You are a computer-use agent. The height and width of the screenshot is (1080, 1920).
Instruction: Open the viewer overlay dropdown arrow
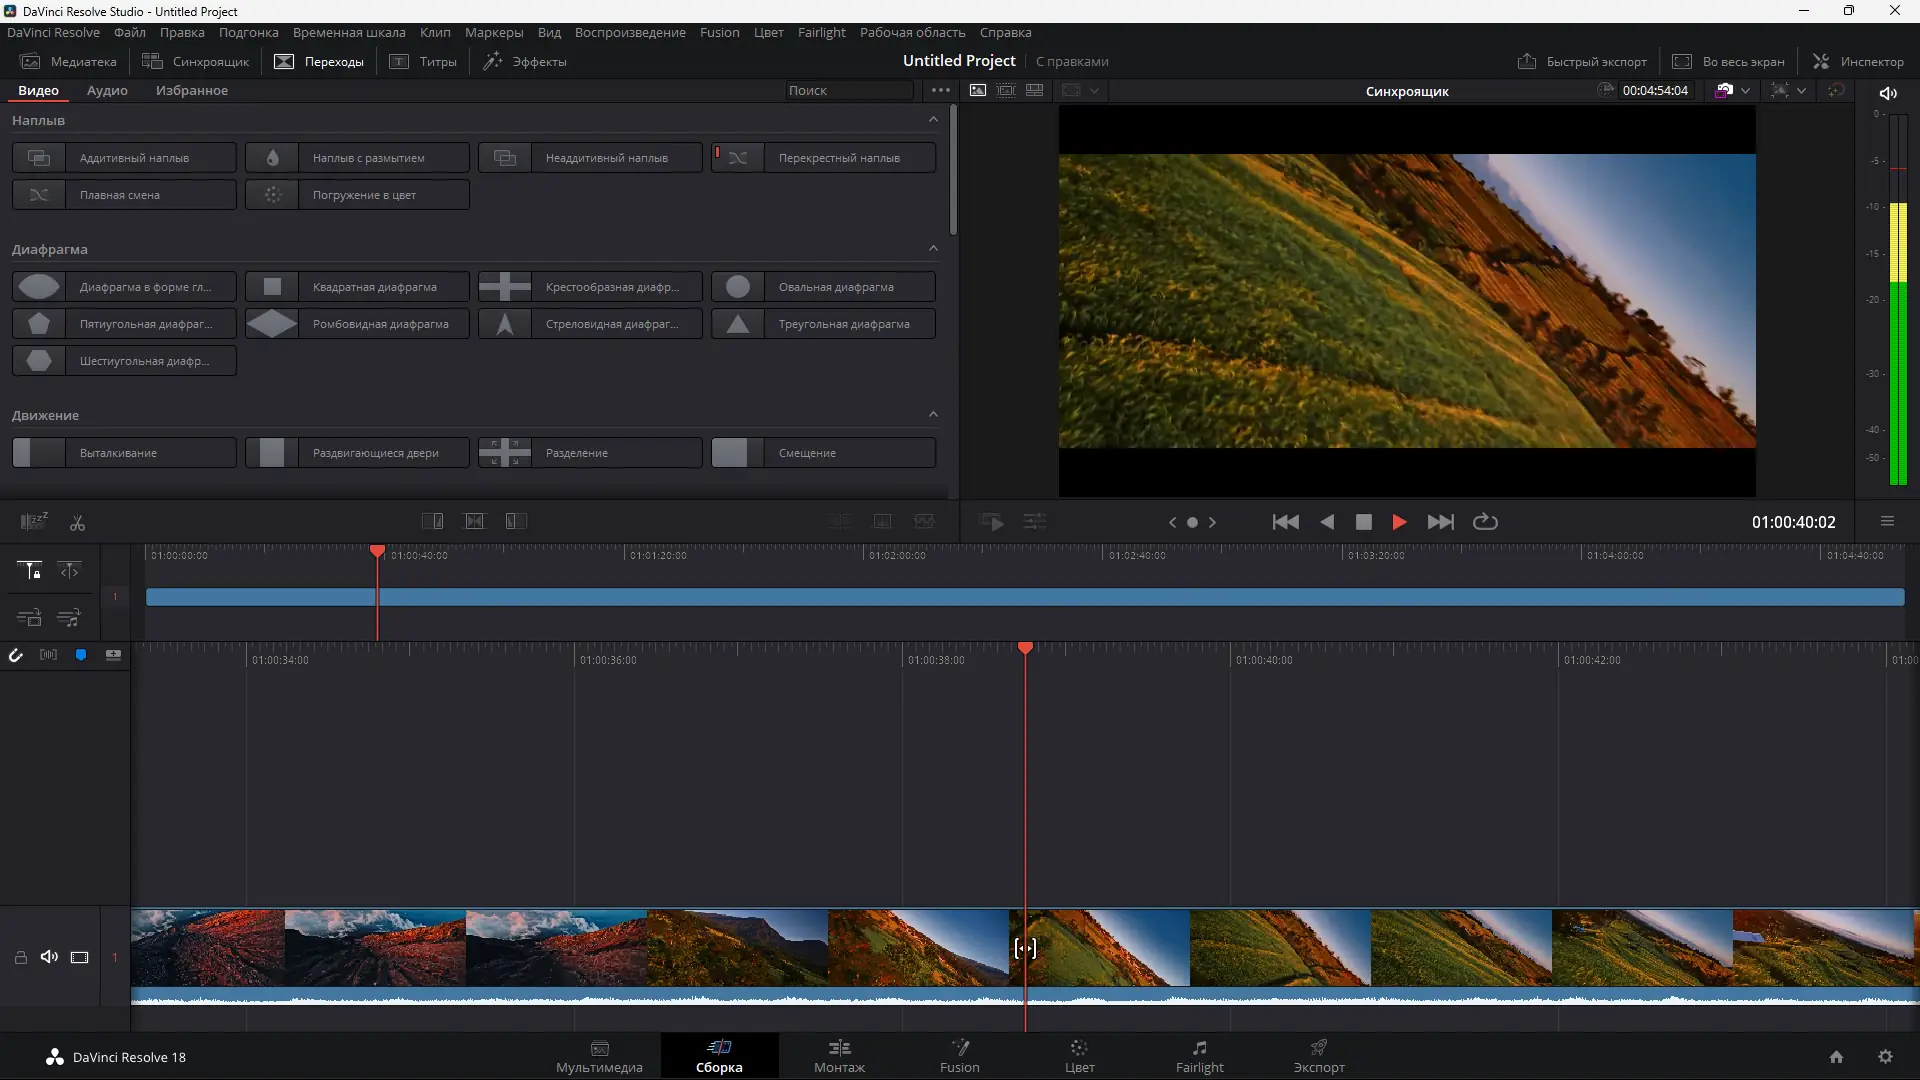coord(1097,90)
